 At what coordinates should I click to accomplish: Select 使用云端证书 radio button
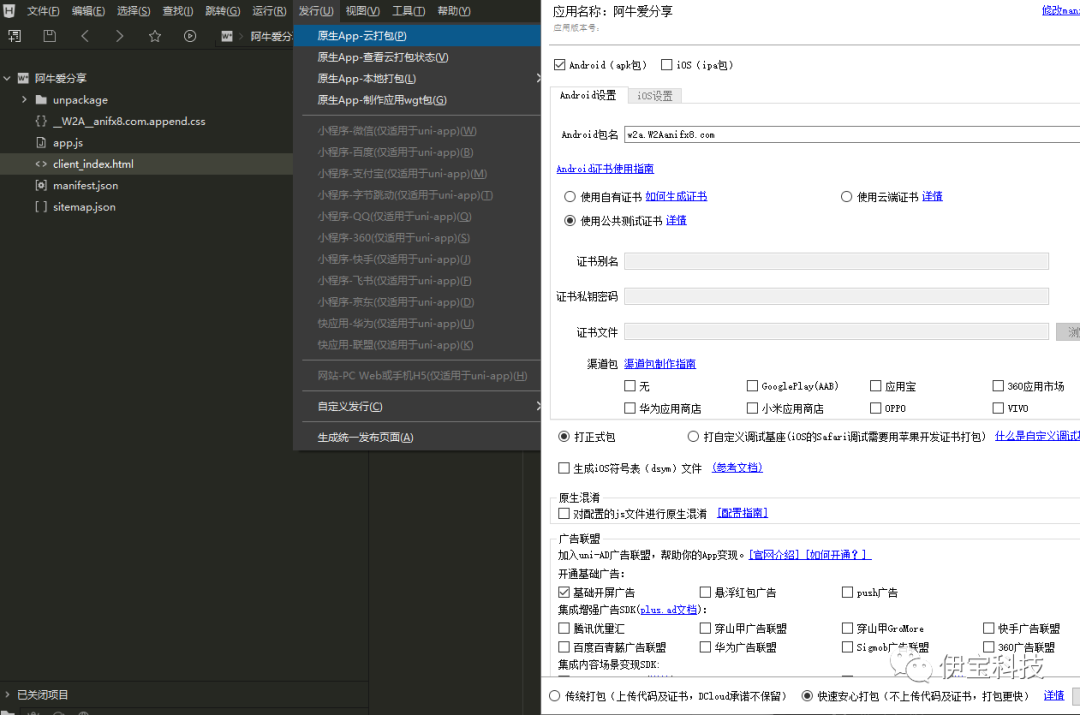pos(847,197)
